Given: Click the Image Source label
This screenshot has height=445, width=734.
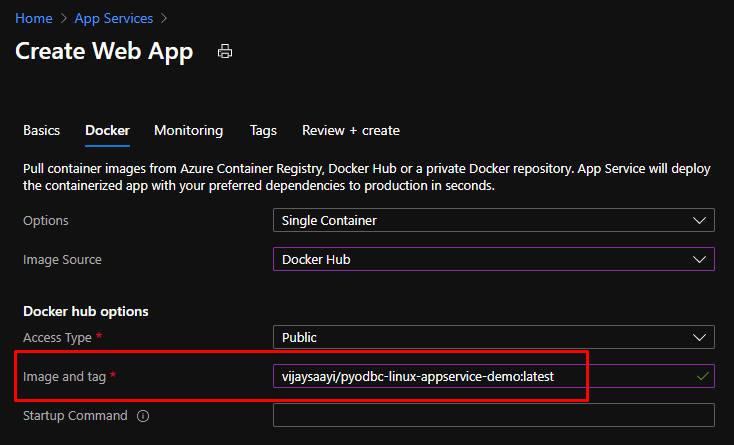Looking at the screenshot, I should point(62,260).
